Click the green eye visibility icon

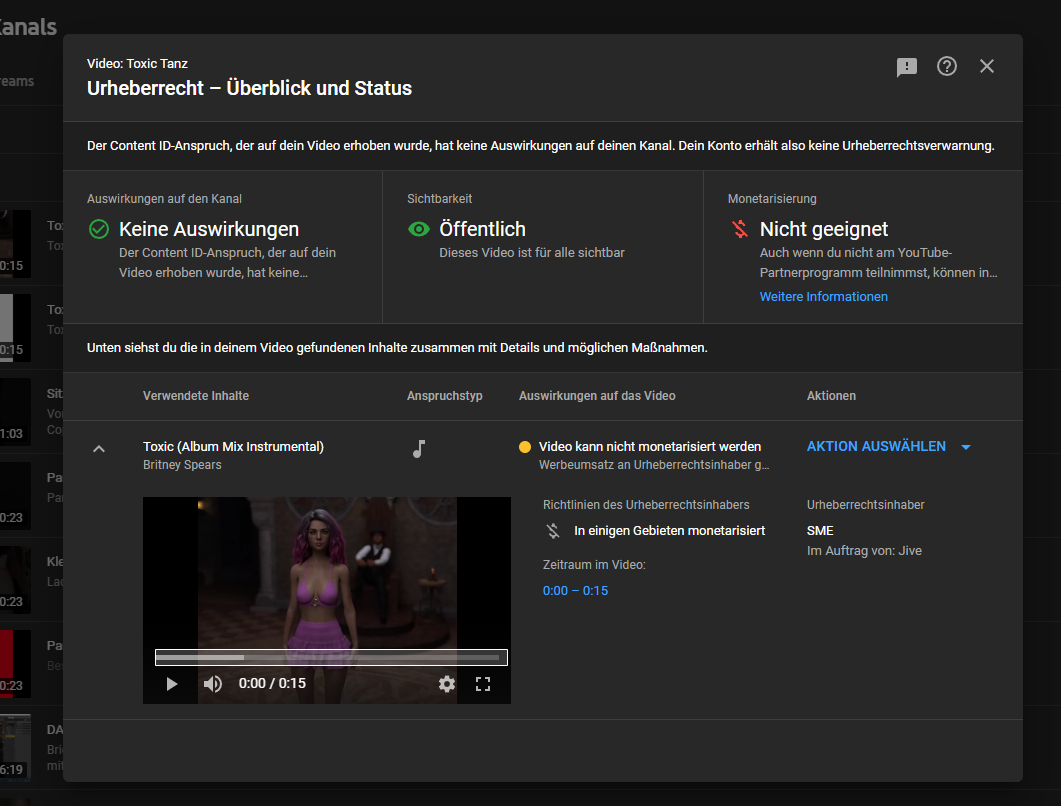click(419, 229)
